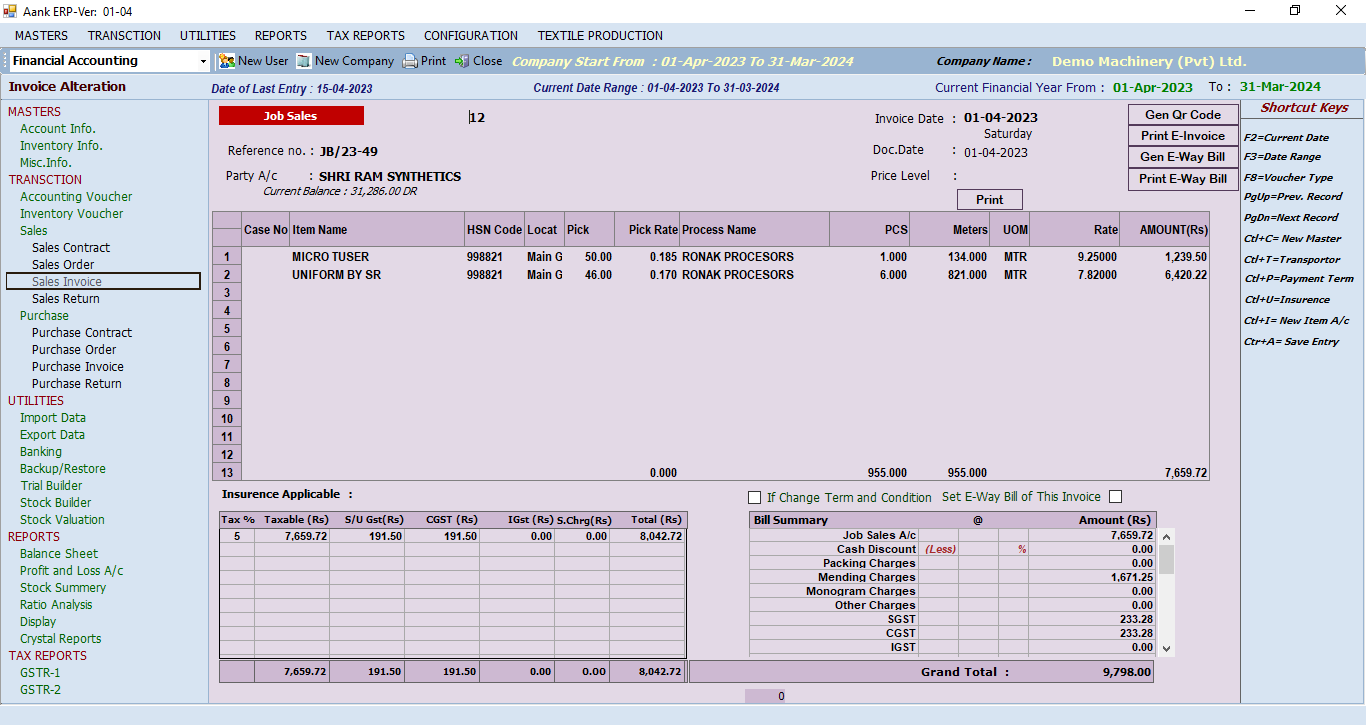Open Stock Summery report
The image size is (1366, 725).
63,588
